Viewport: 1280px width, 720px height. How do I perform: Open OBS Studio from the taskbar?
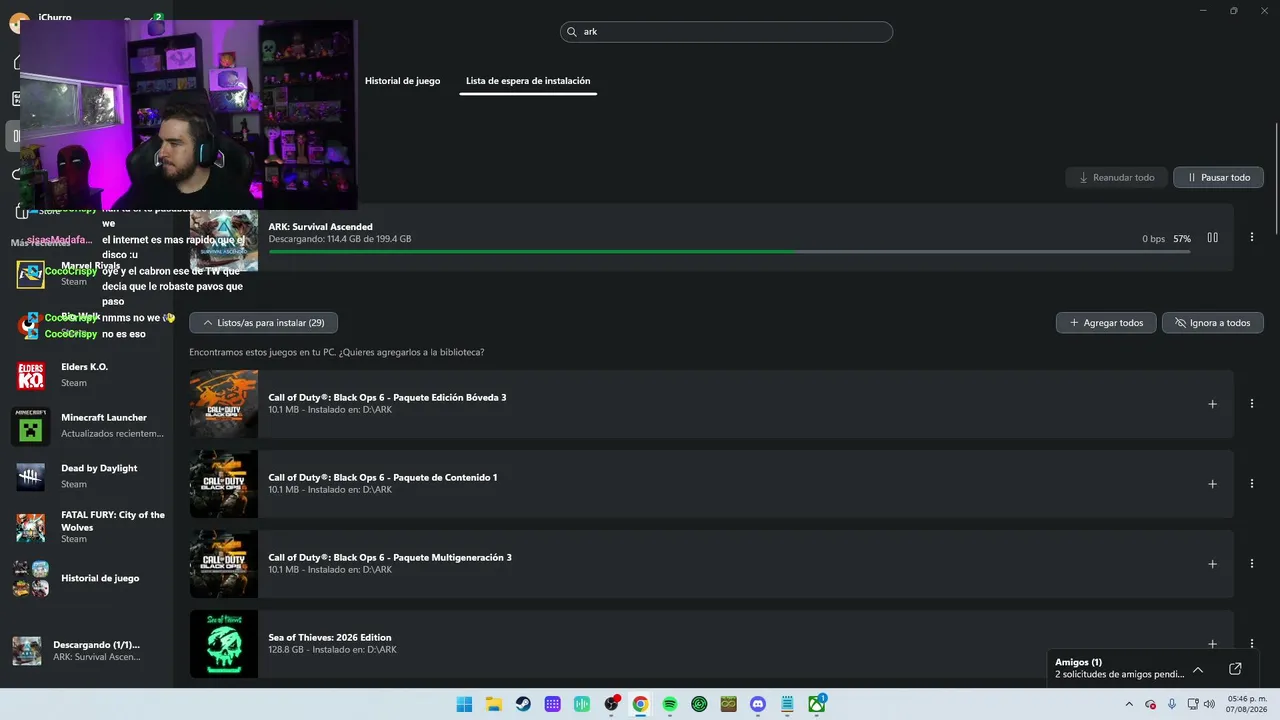(611, 704)
